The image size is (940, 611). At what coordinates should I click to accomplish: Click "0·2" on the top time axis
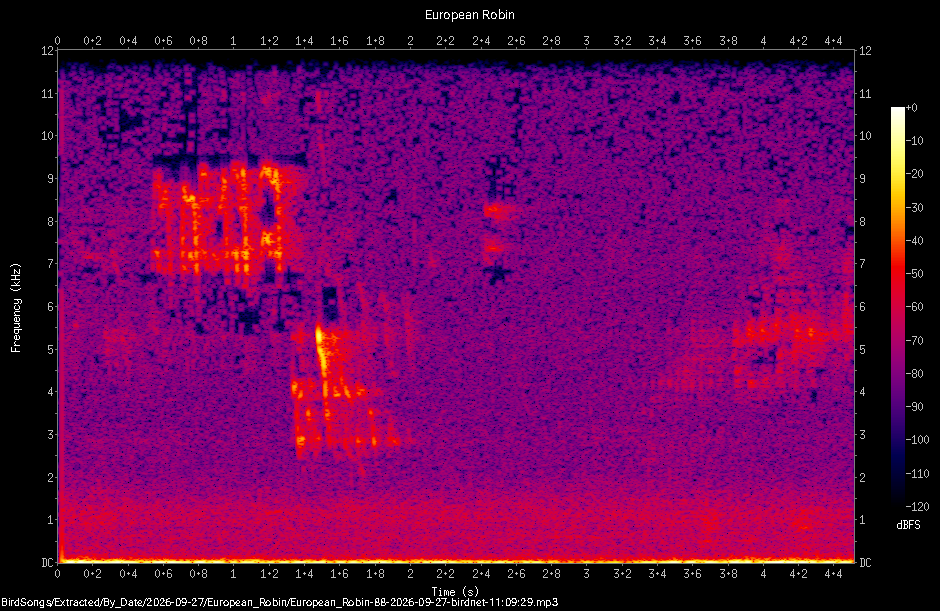click(x=92, y=41)
